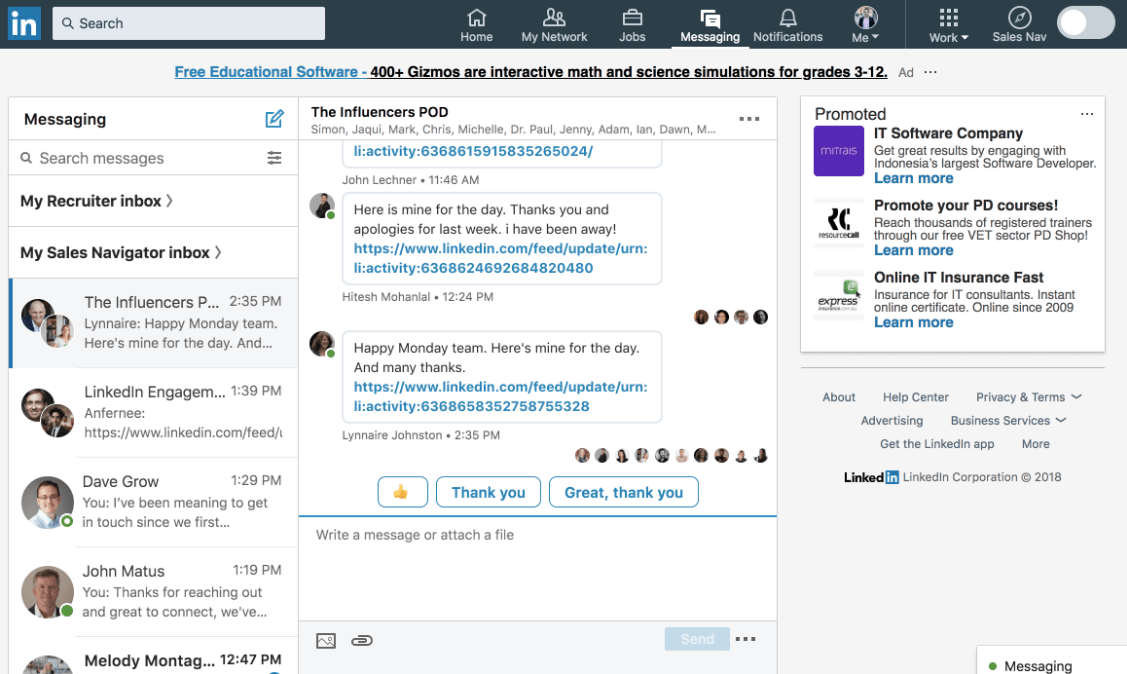The width and height of the screenshot is (1127, 674).
Task: Send thumbs up quick reply
Action: (x=402, y=492)
